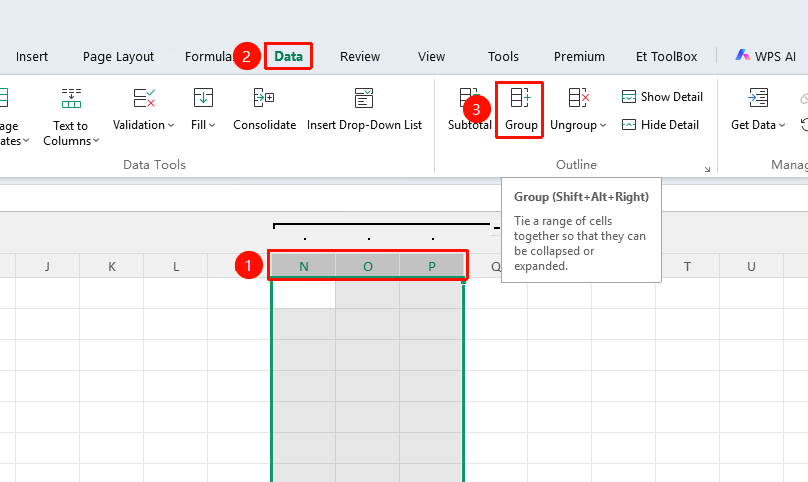Select column N header
808x482 pixels.
pyautogui.click(x=304, y=266)
